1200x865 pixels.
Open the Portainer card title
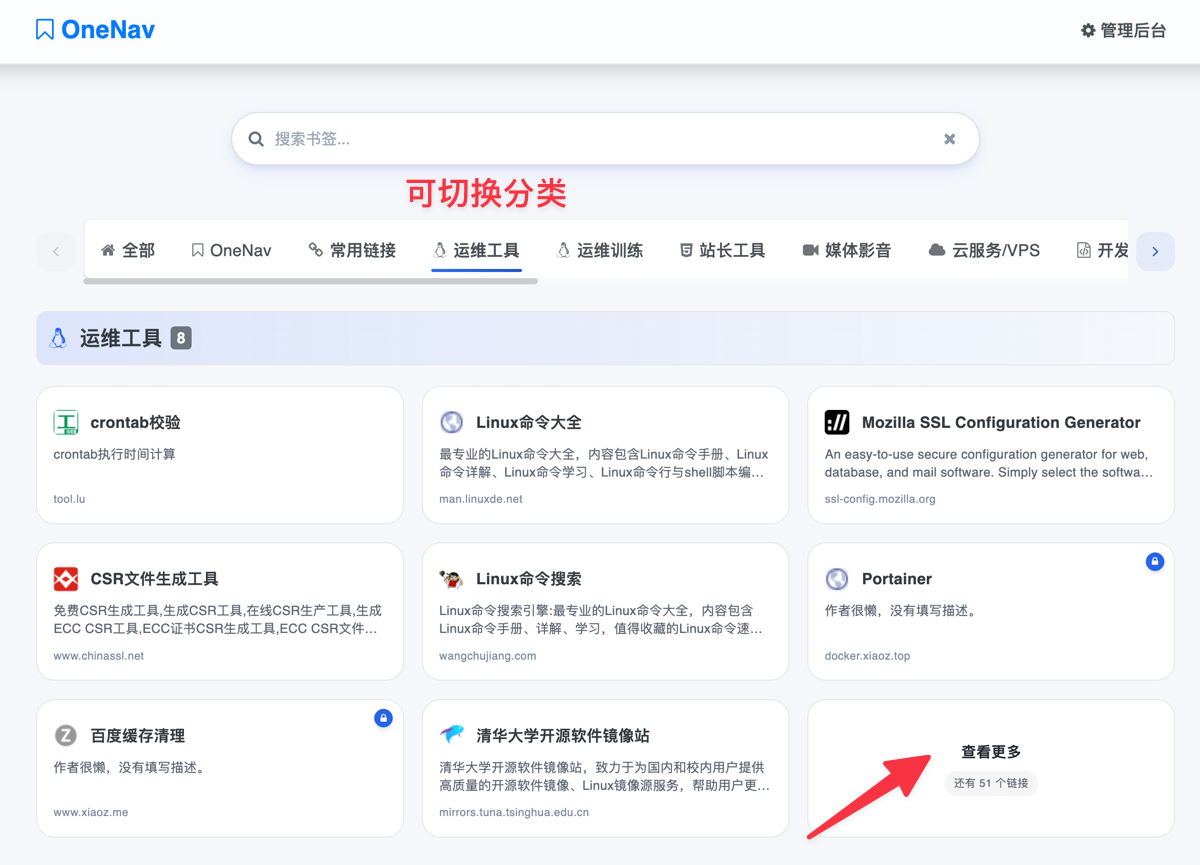click(897, 579)
